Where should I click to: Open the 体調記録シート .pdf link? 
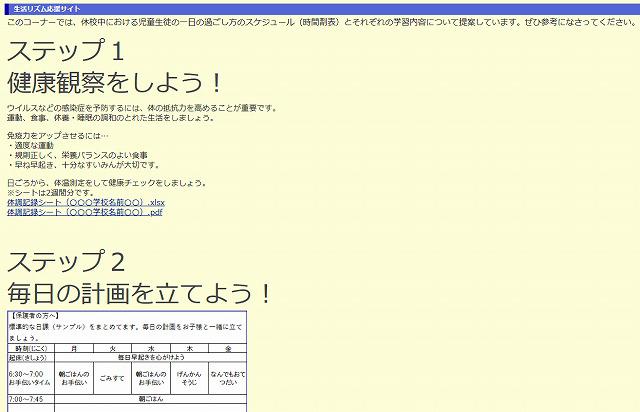(x=84, y=212)
